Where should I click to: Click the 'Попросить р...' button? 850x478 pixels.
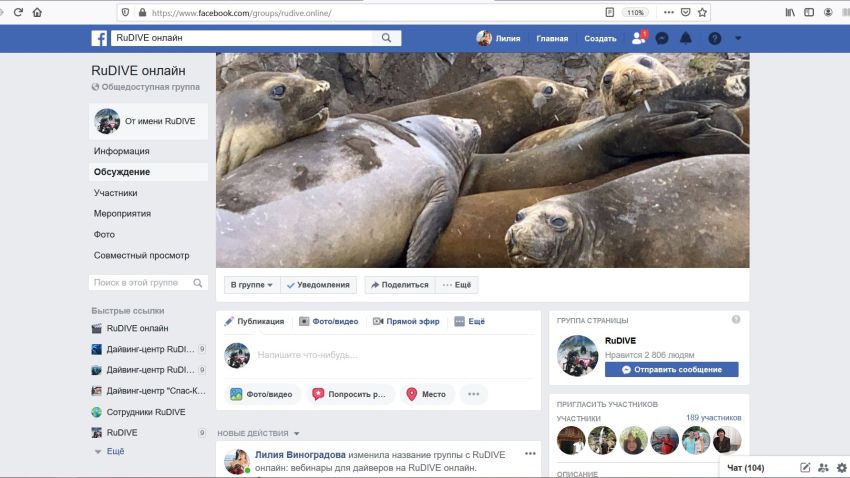click(349, 394)
